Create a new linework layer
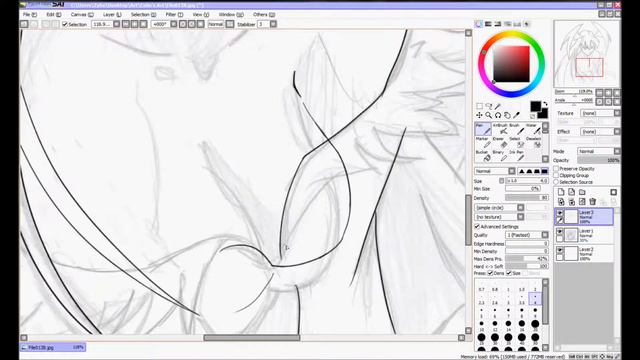The width and height of the screenshot is (640, 360). [x=571, y=192]
